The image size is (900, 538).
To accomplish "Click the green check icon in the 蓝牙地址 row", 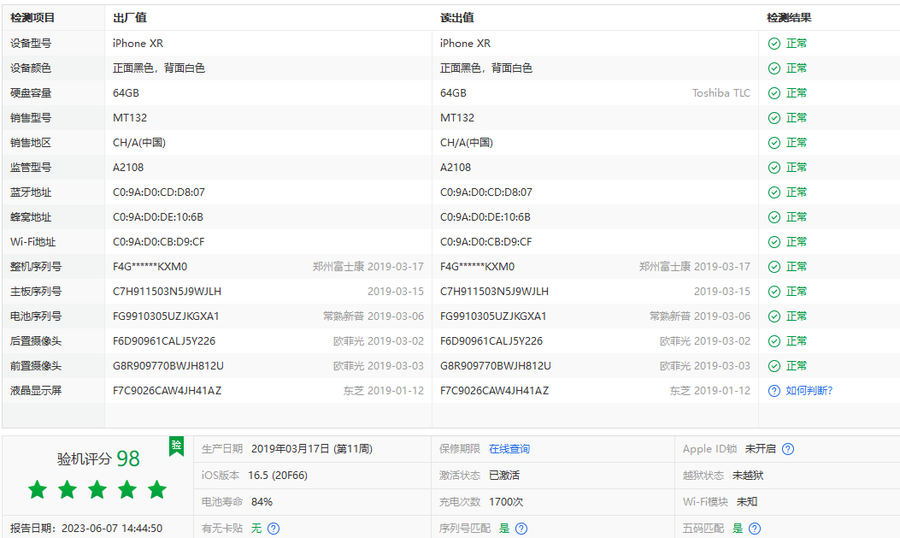I will pos(774,192).
